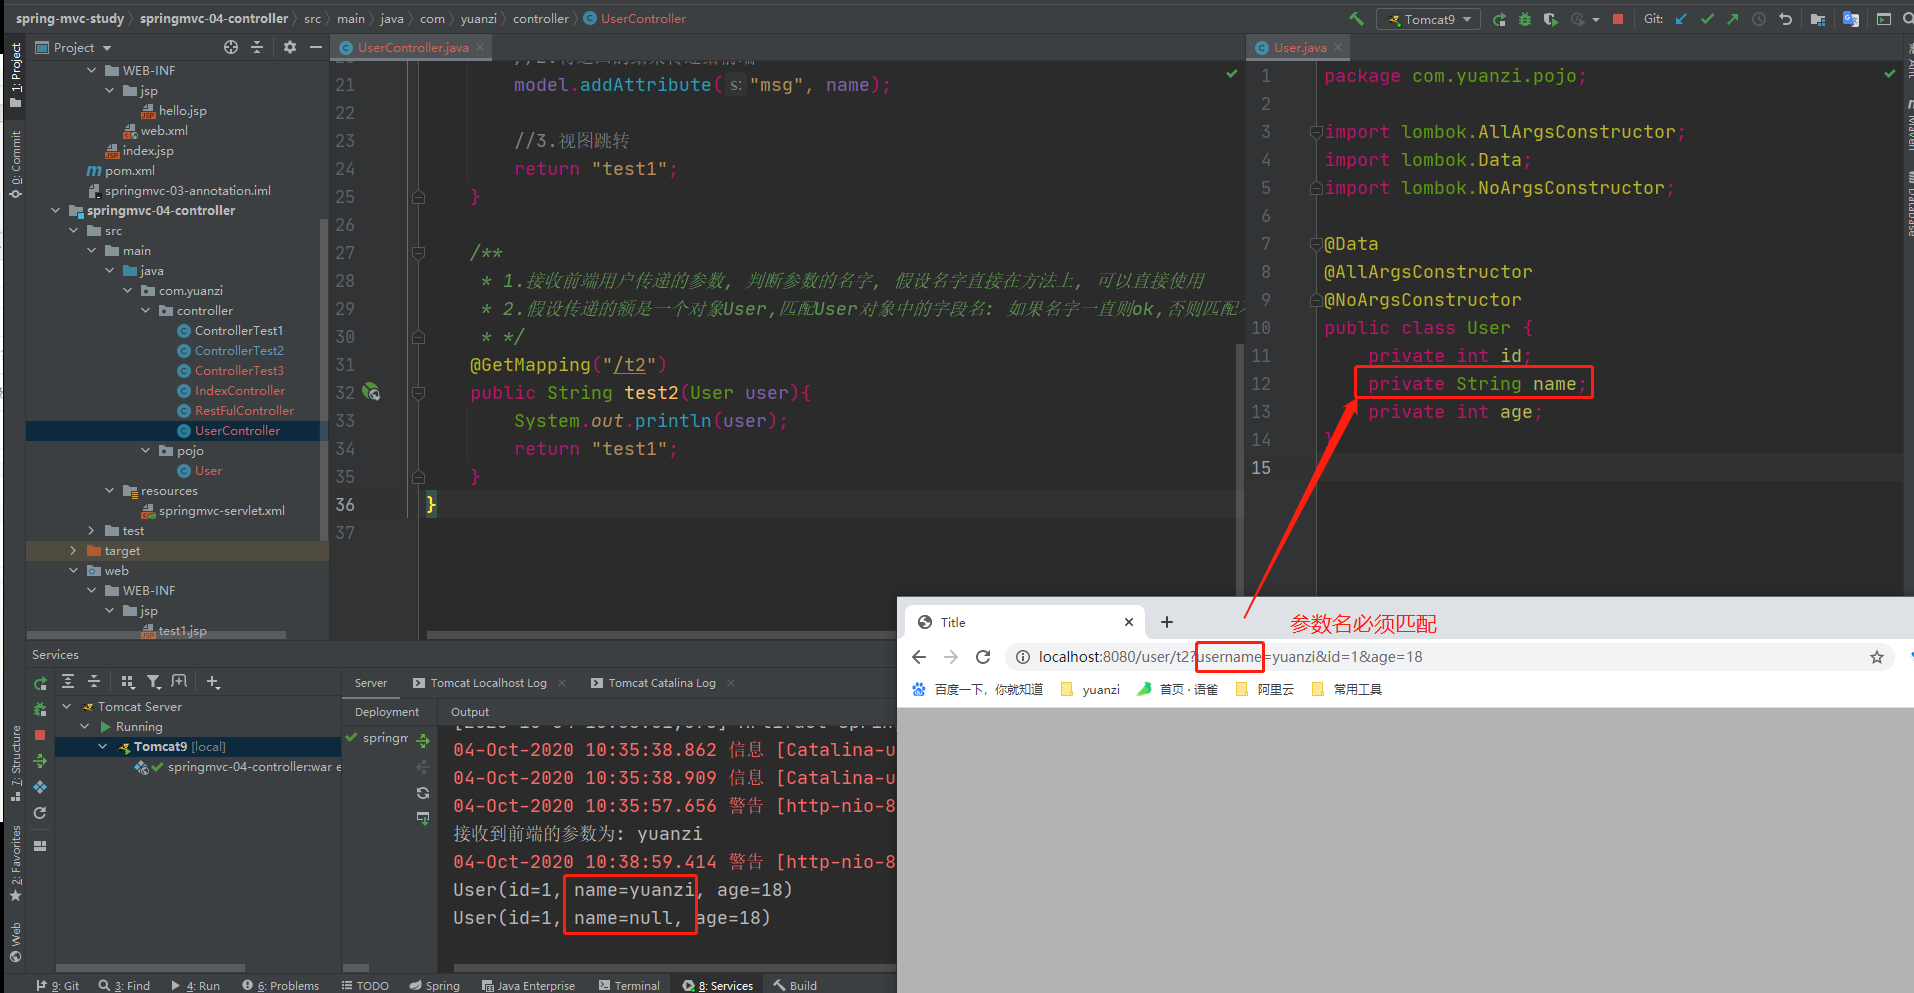1914x993 pixels.
Task: Collapse all nodes in the Services tree
Action: (94, 682)
